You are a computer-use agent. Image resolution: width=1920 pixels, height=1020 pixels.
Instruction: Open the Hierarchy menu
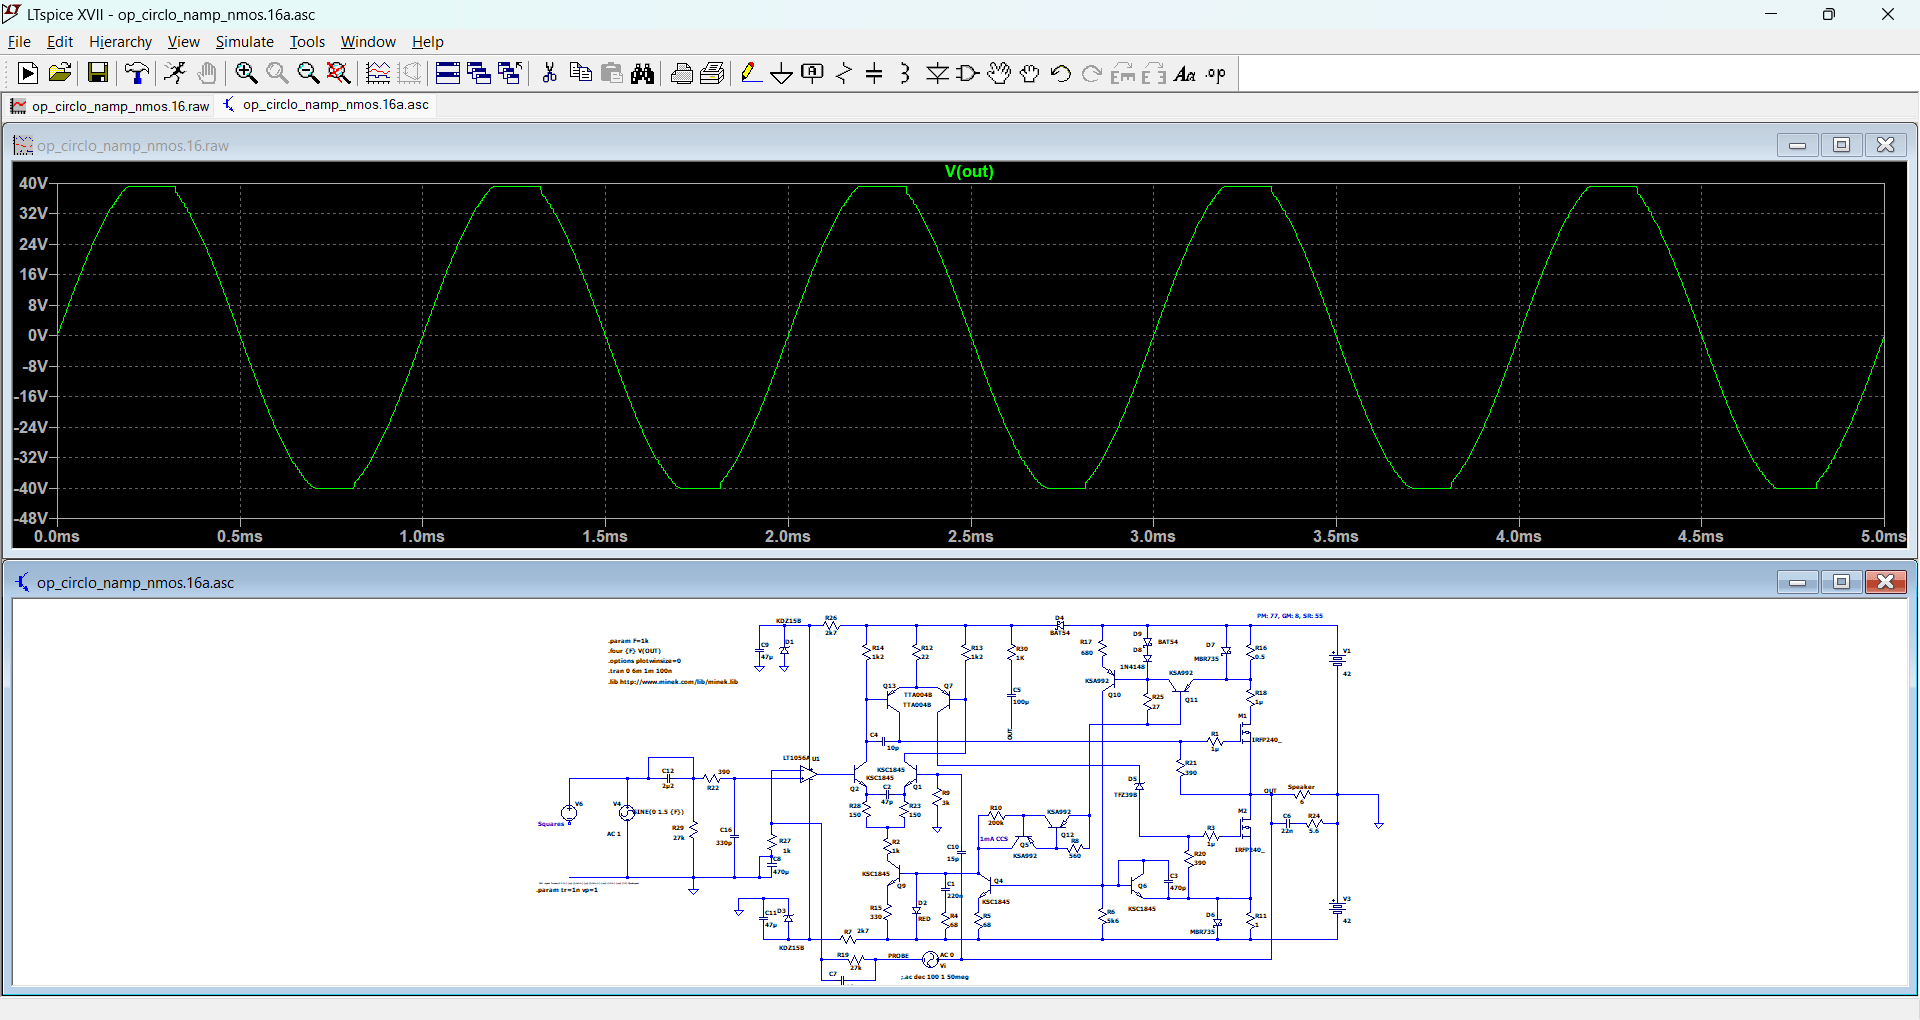pyautogui.click(x=120, y=42)
